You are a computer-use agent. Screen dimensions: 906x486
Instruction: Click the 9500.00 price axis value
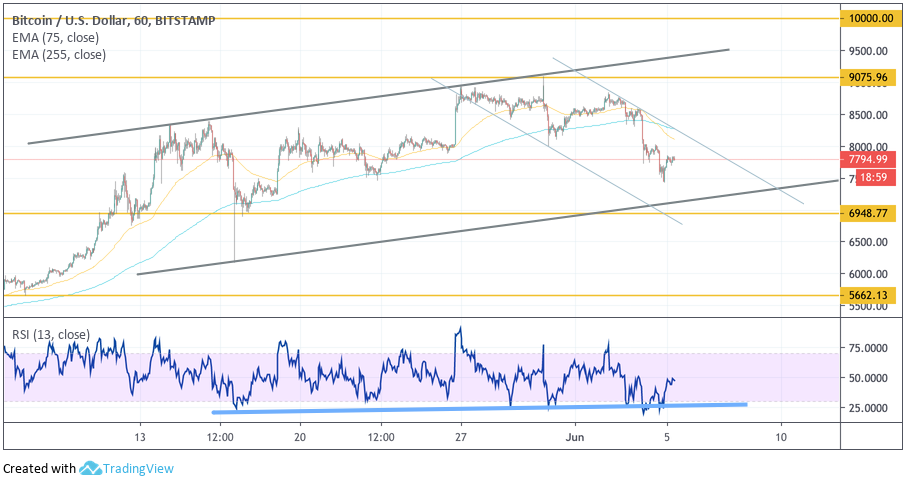click(x=868, y=51)
